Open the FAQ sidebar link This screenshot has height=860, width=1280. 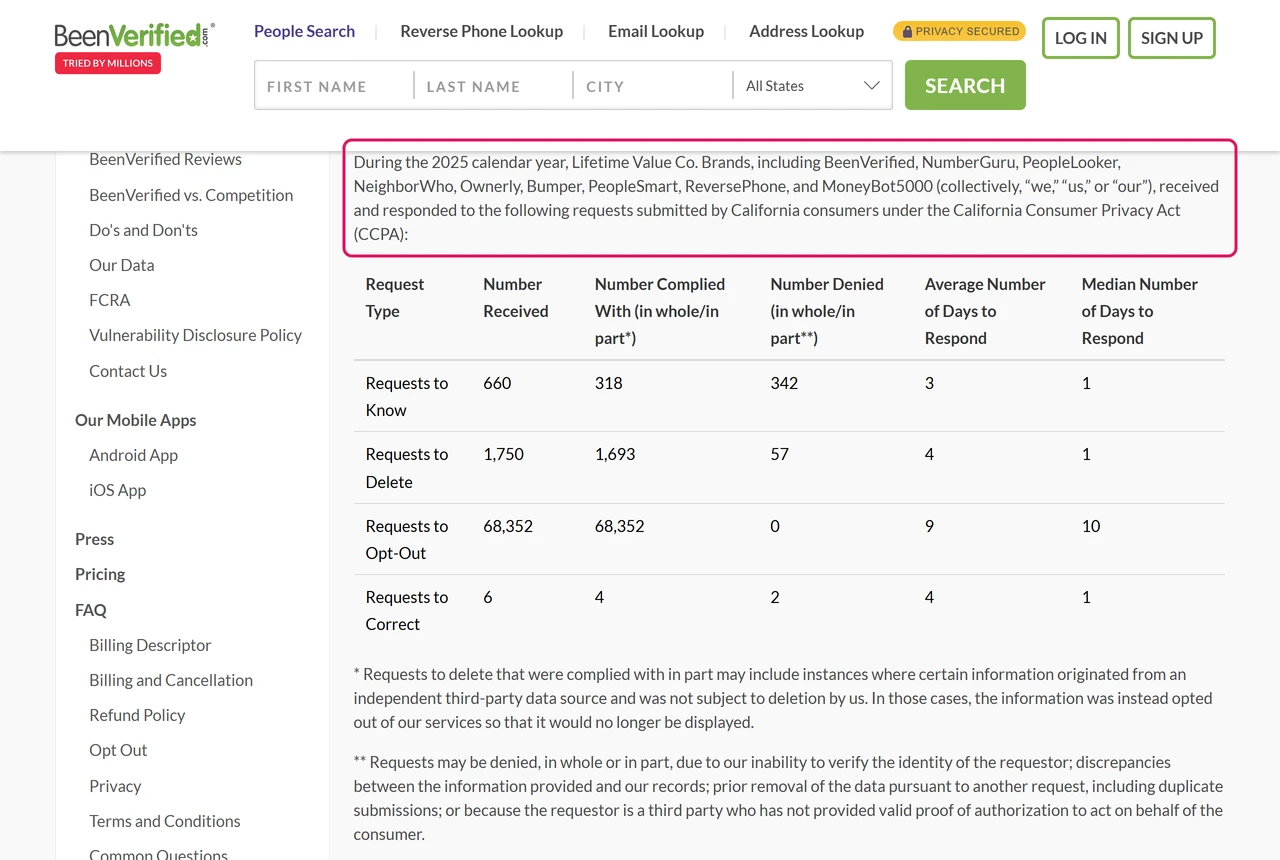(90, 610)
